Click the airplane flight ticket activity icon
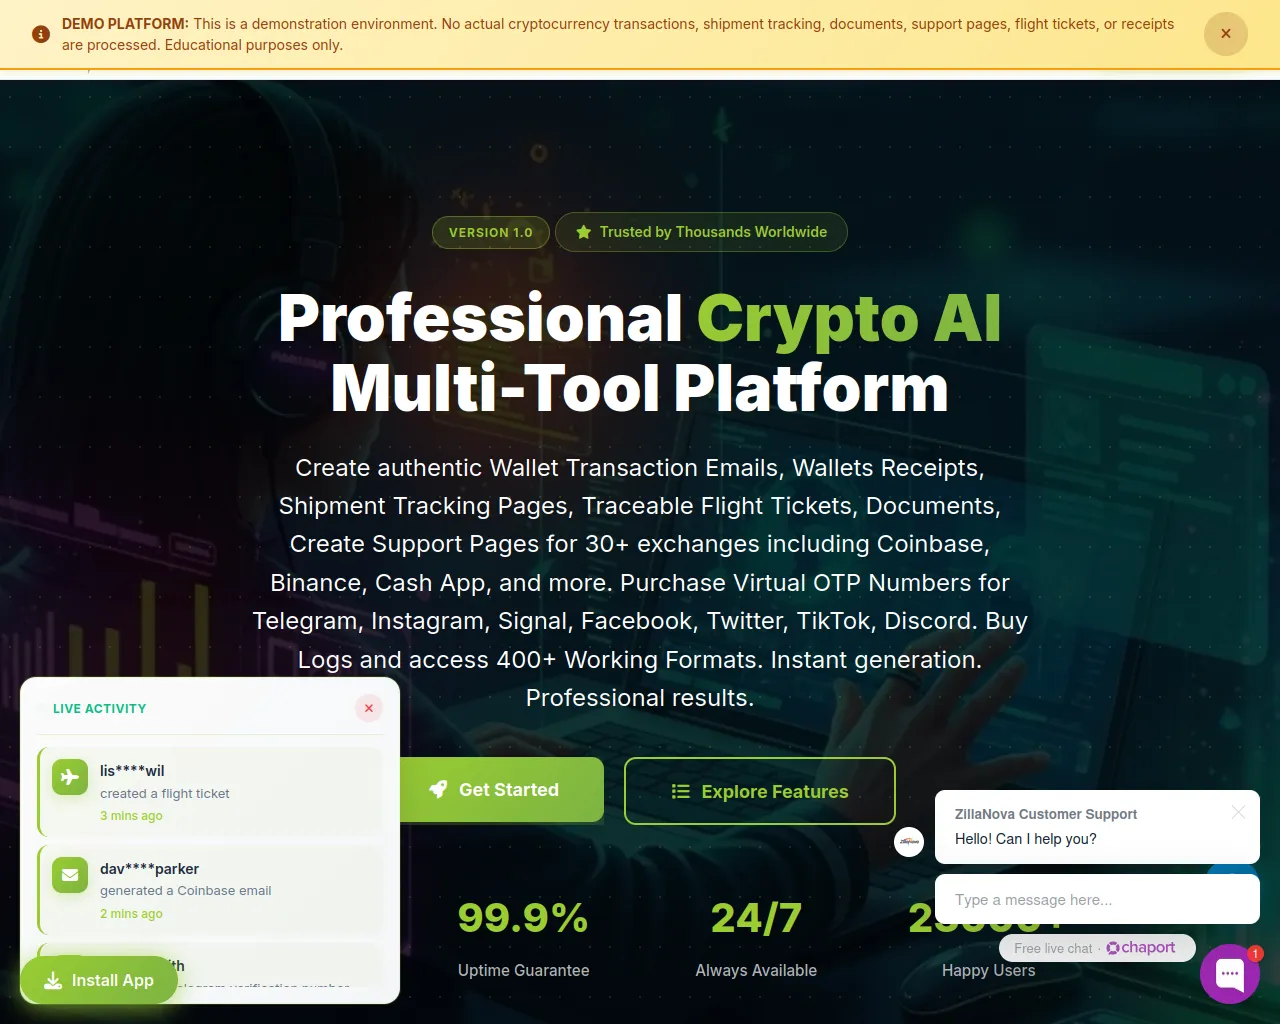This screenshot has width=1280, height=1024. (70, 777)
